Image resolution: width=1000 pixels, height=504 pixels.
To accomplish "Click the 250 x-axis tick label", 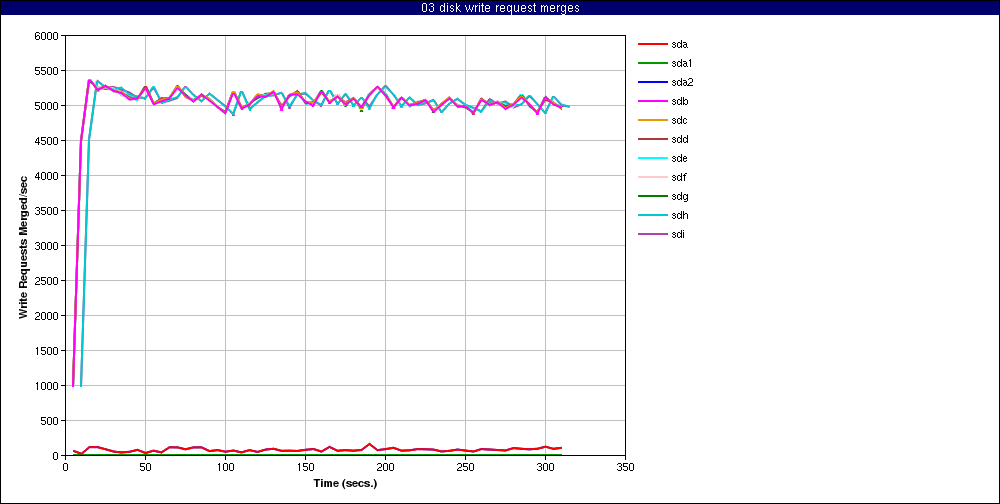I will [466, 467].
